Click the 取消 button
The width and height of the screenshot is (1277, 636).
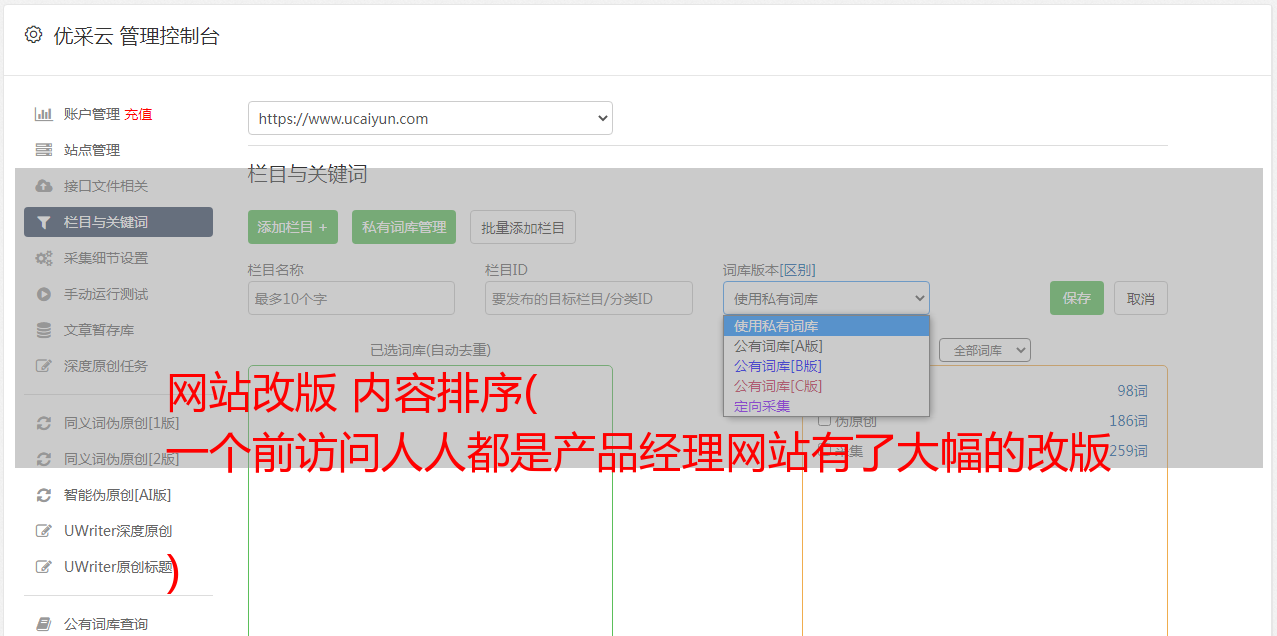1141,298
